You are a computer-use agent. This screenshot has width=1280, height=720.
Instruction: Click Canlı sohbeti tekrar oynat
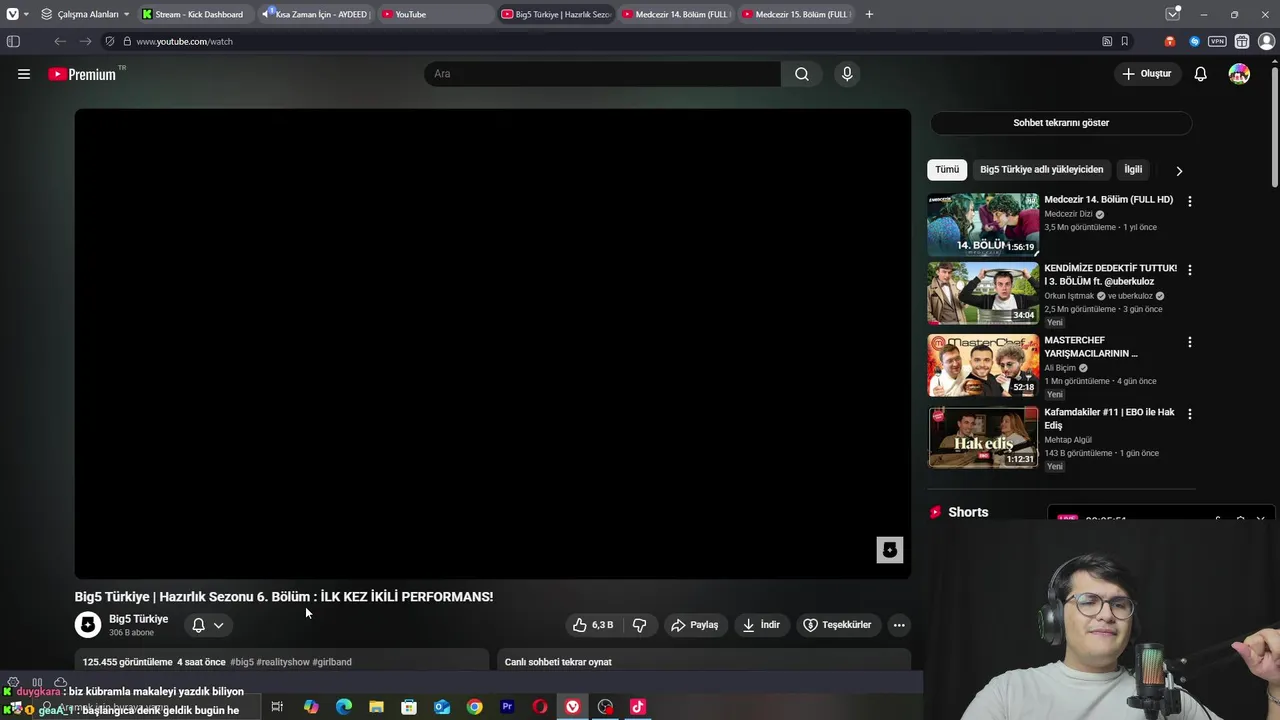(x=558, y=662)
